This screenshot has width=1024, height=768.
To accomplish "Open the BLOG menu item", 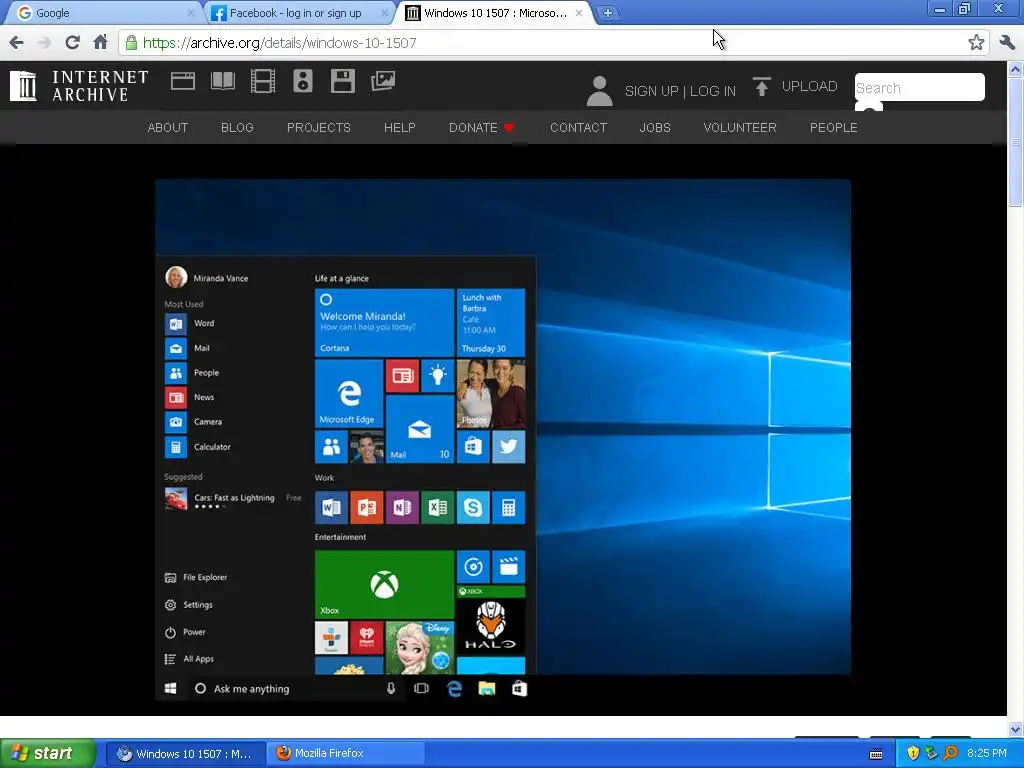I will 237,128.
